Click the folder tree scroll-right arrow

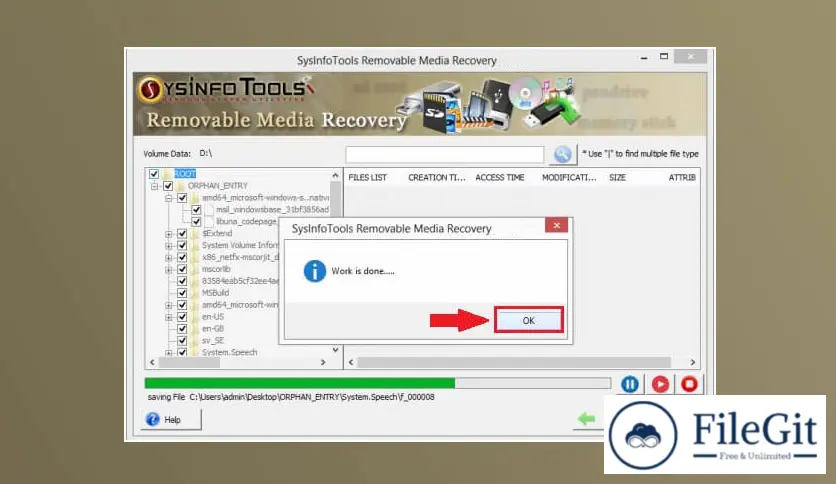323,362
